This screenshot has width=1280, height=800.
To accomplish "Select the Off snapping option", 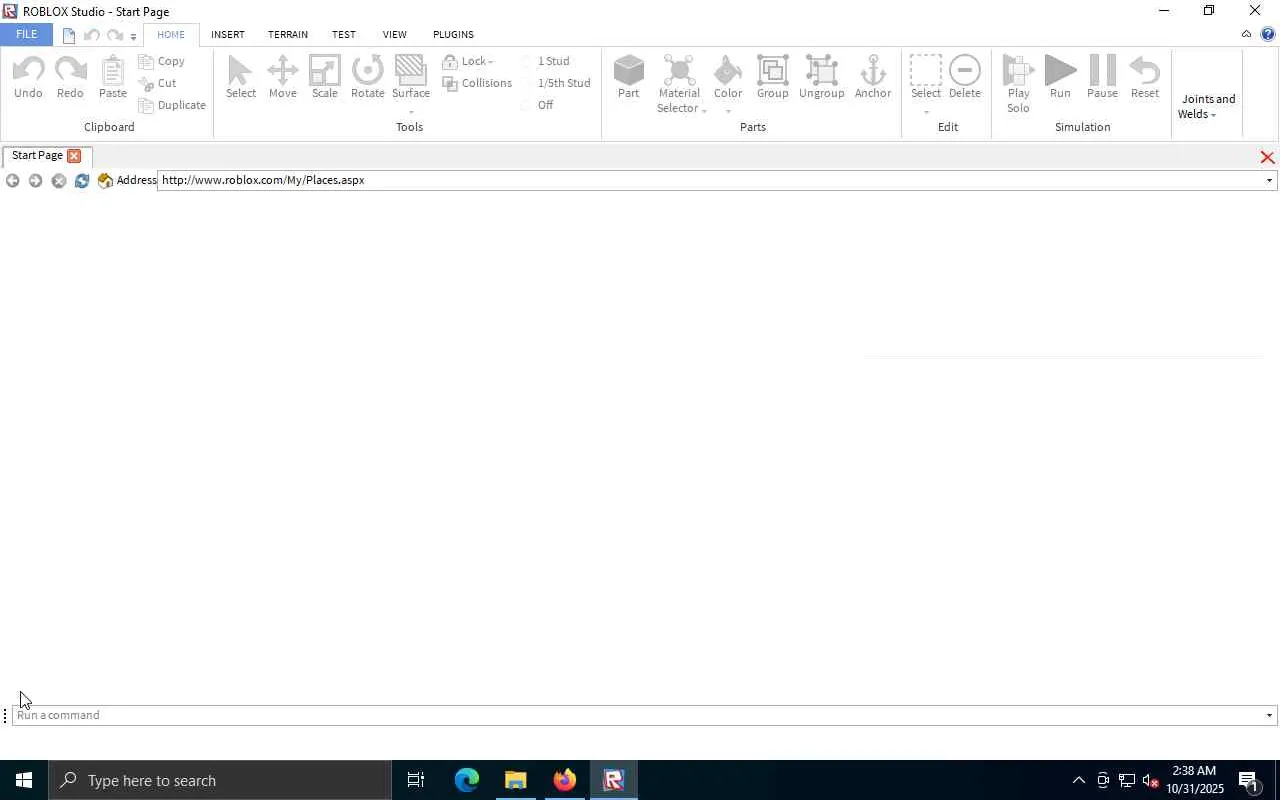I will [x=537, y=105].
